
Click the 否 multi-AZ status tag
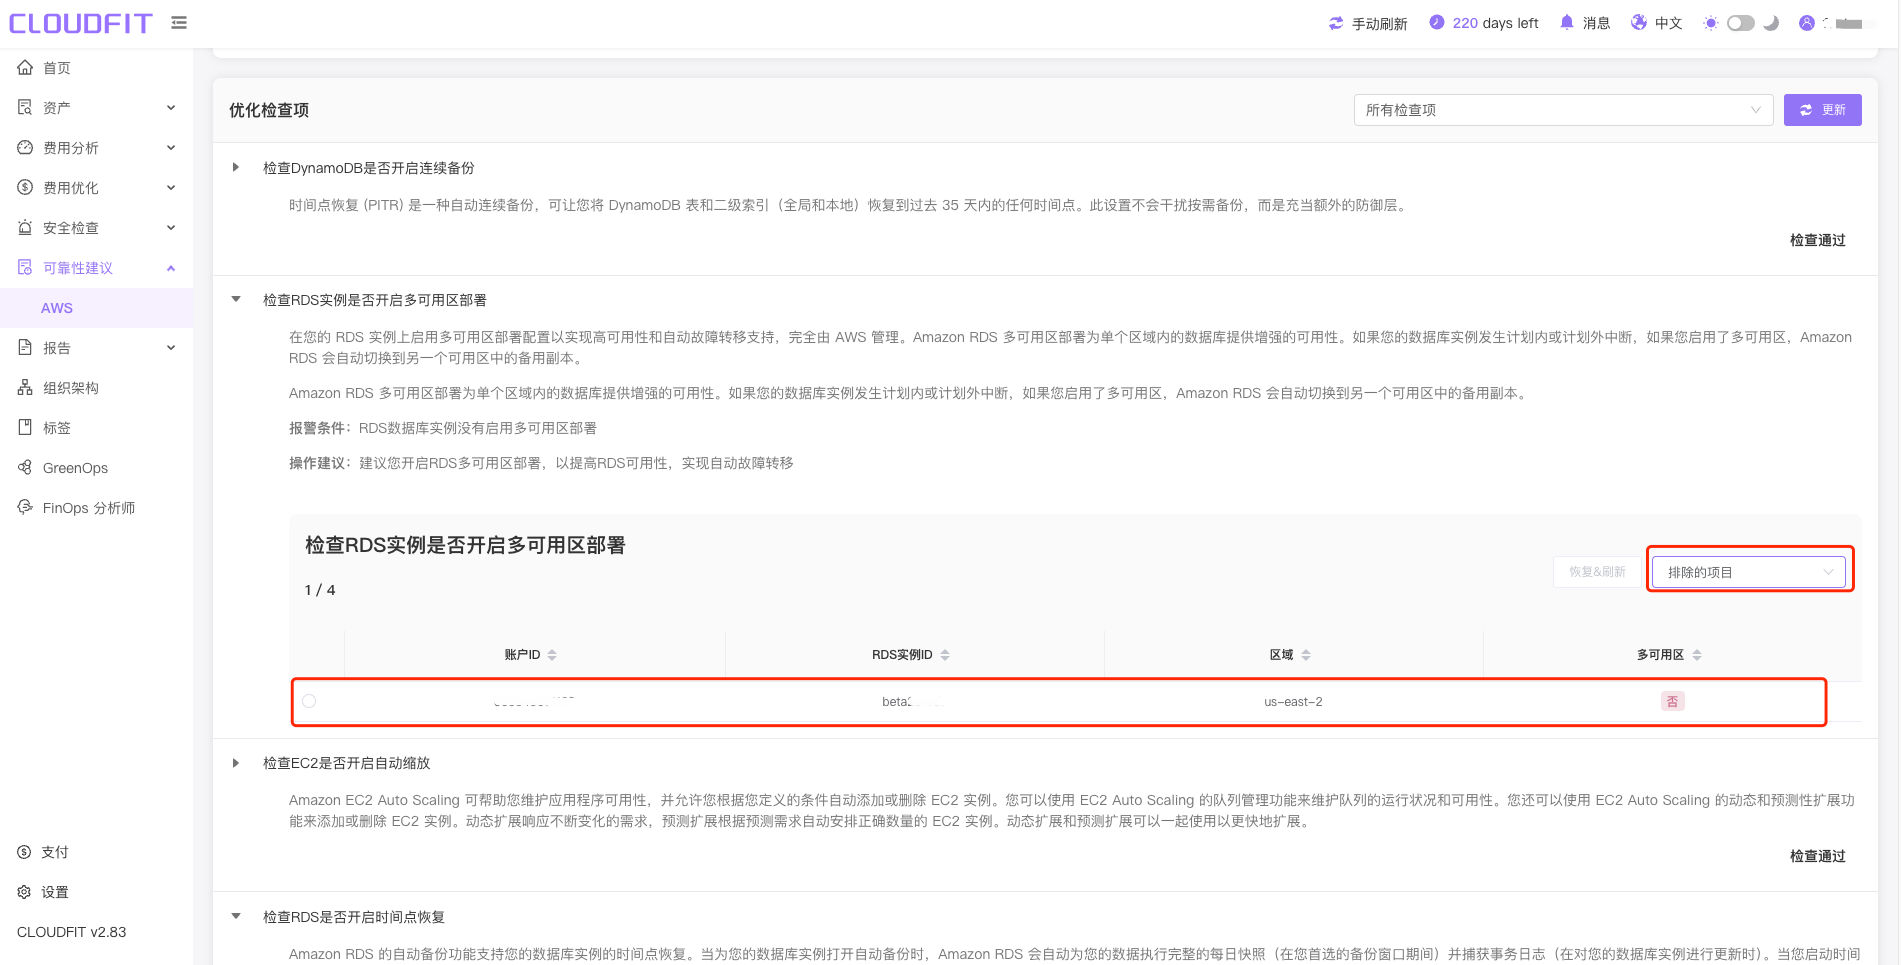(1672, 702)
